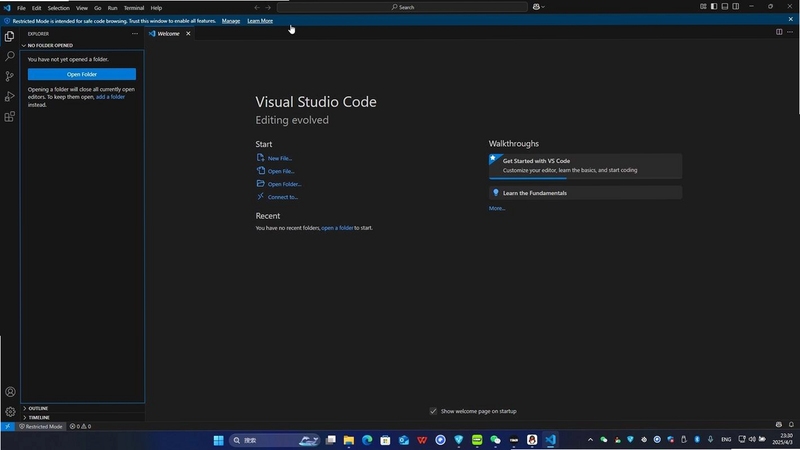Show hidden system tray icons chevron
The width and height of the screenshot is (800, 450).
click(590, 440)
